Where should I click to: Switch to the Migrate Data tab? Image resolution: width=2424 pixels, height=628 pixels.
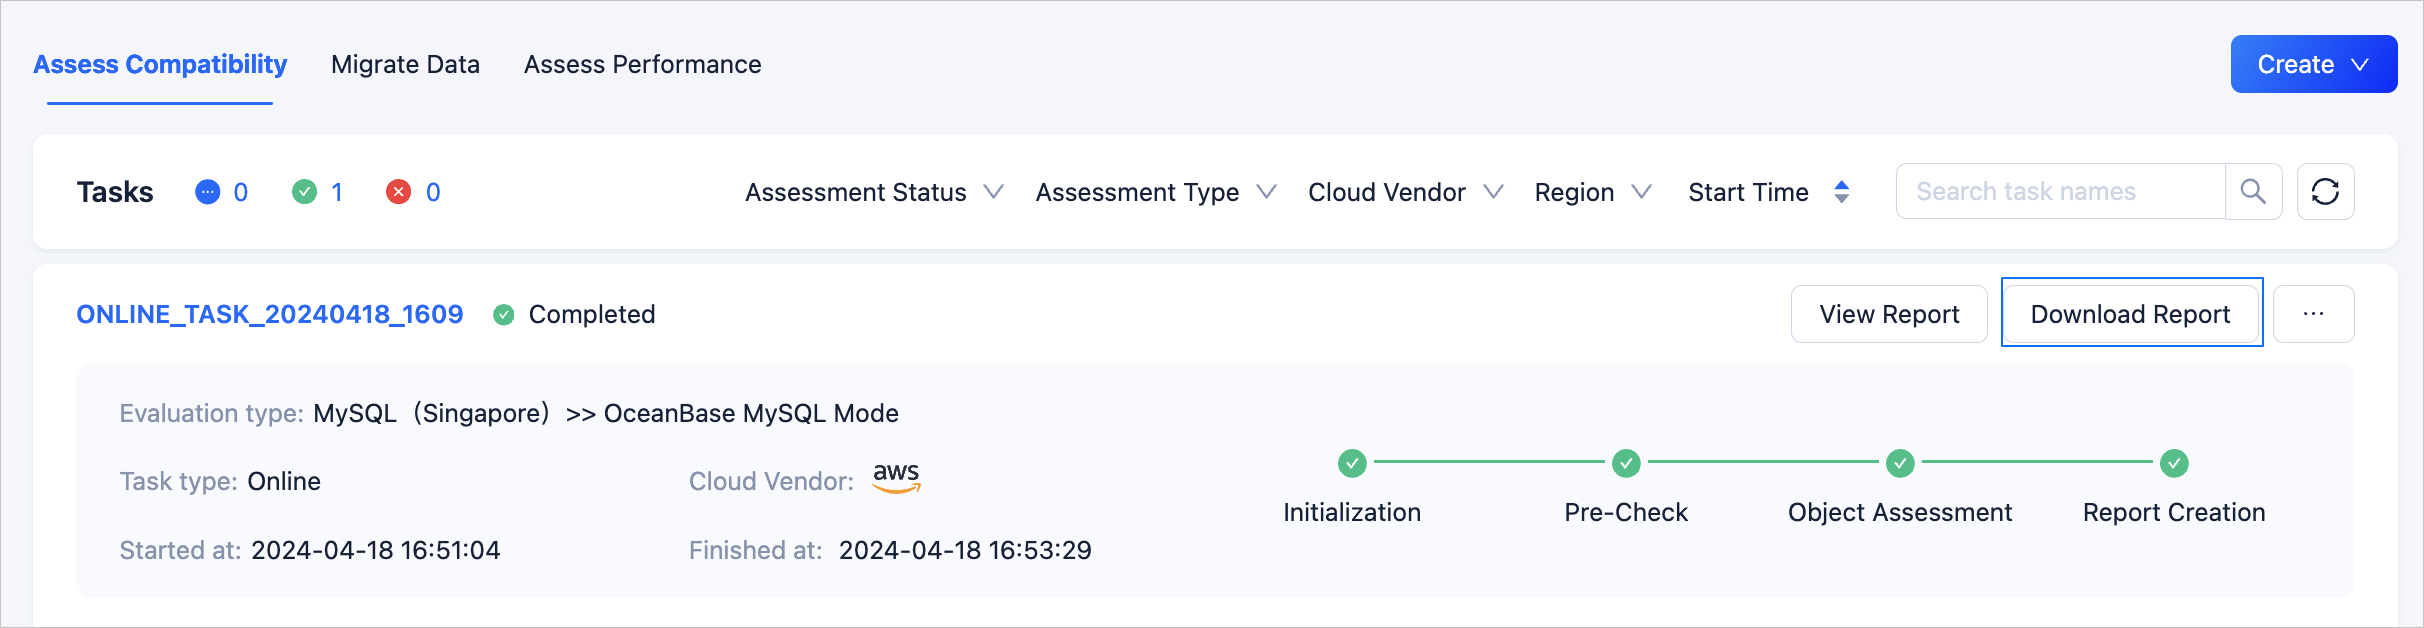click(x=405, y=64)
